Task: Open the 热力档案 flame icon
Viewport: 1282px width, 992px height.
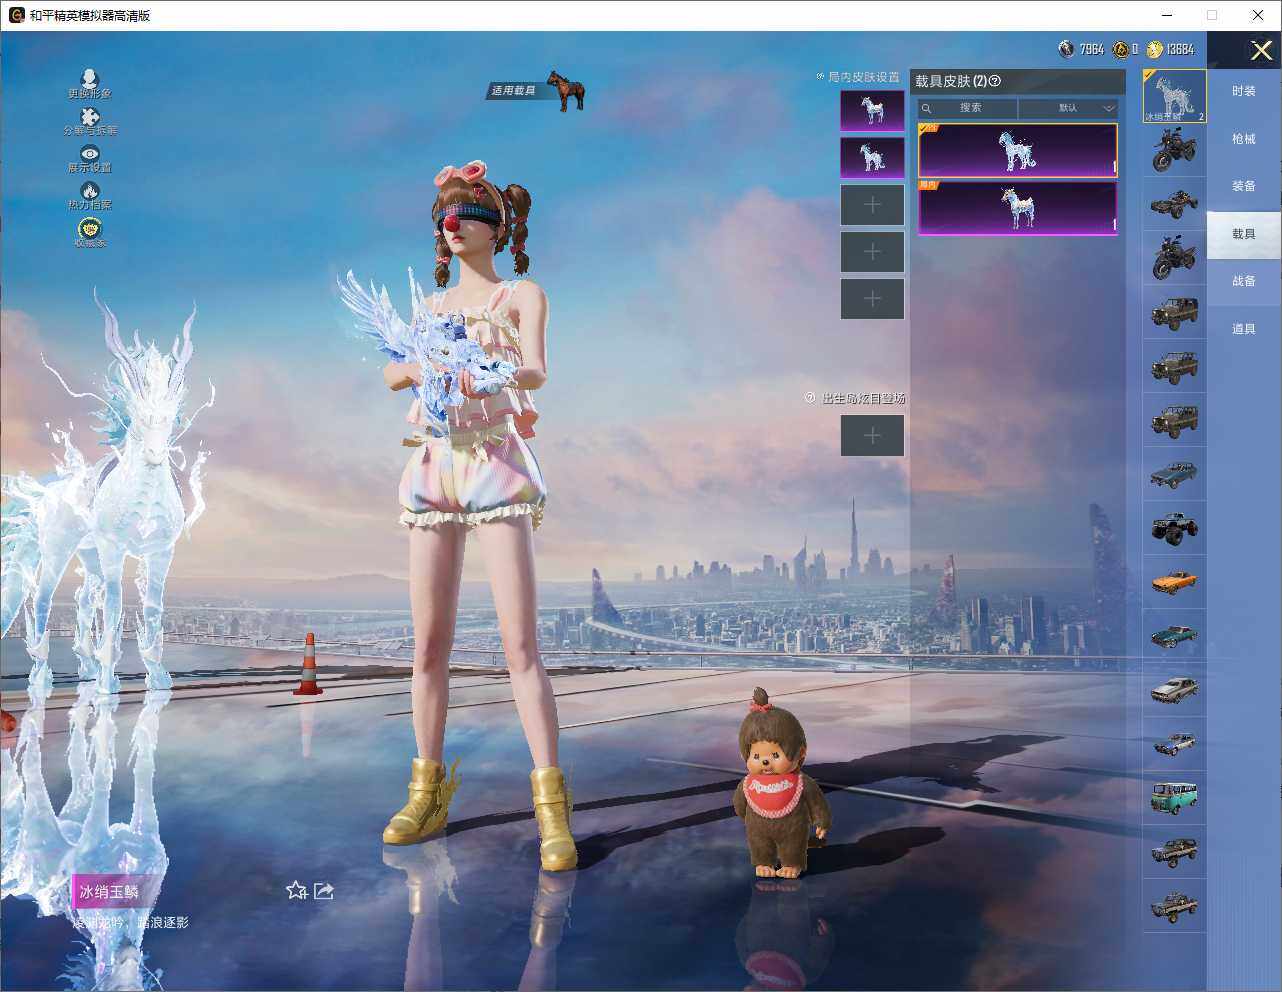Action: [x=90, y=190]
